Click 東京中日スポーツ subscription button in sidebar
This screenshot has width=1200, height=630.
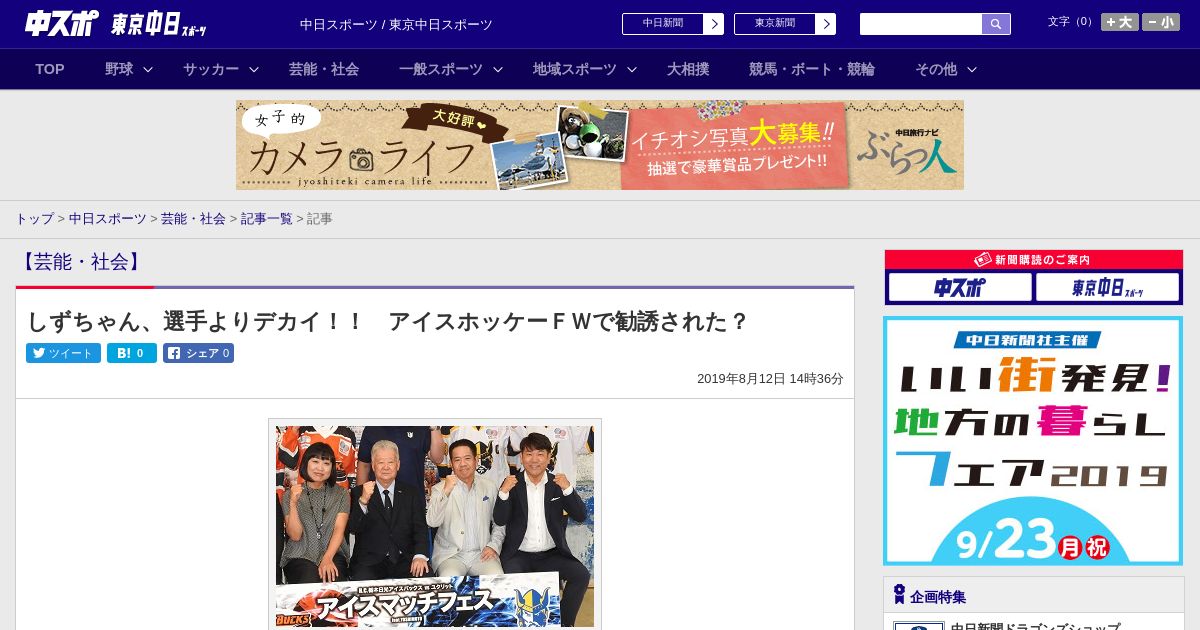coord(1108,288)
